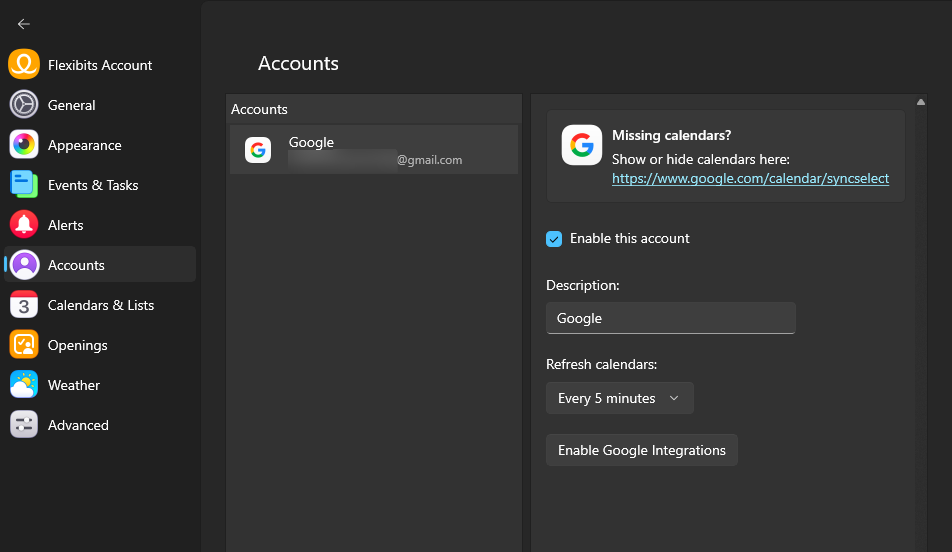Go to the Weather settings label
Screen dimensions: 952x552
74,385
